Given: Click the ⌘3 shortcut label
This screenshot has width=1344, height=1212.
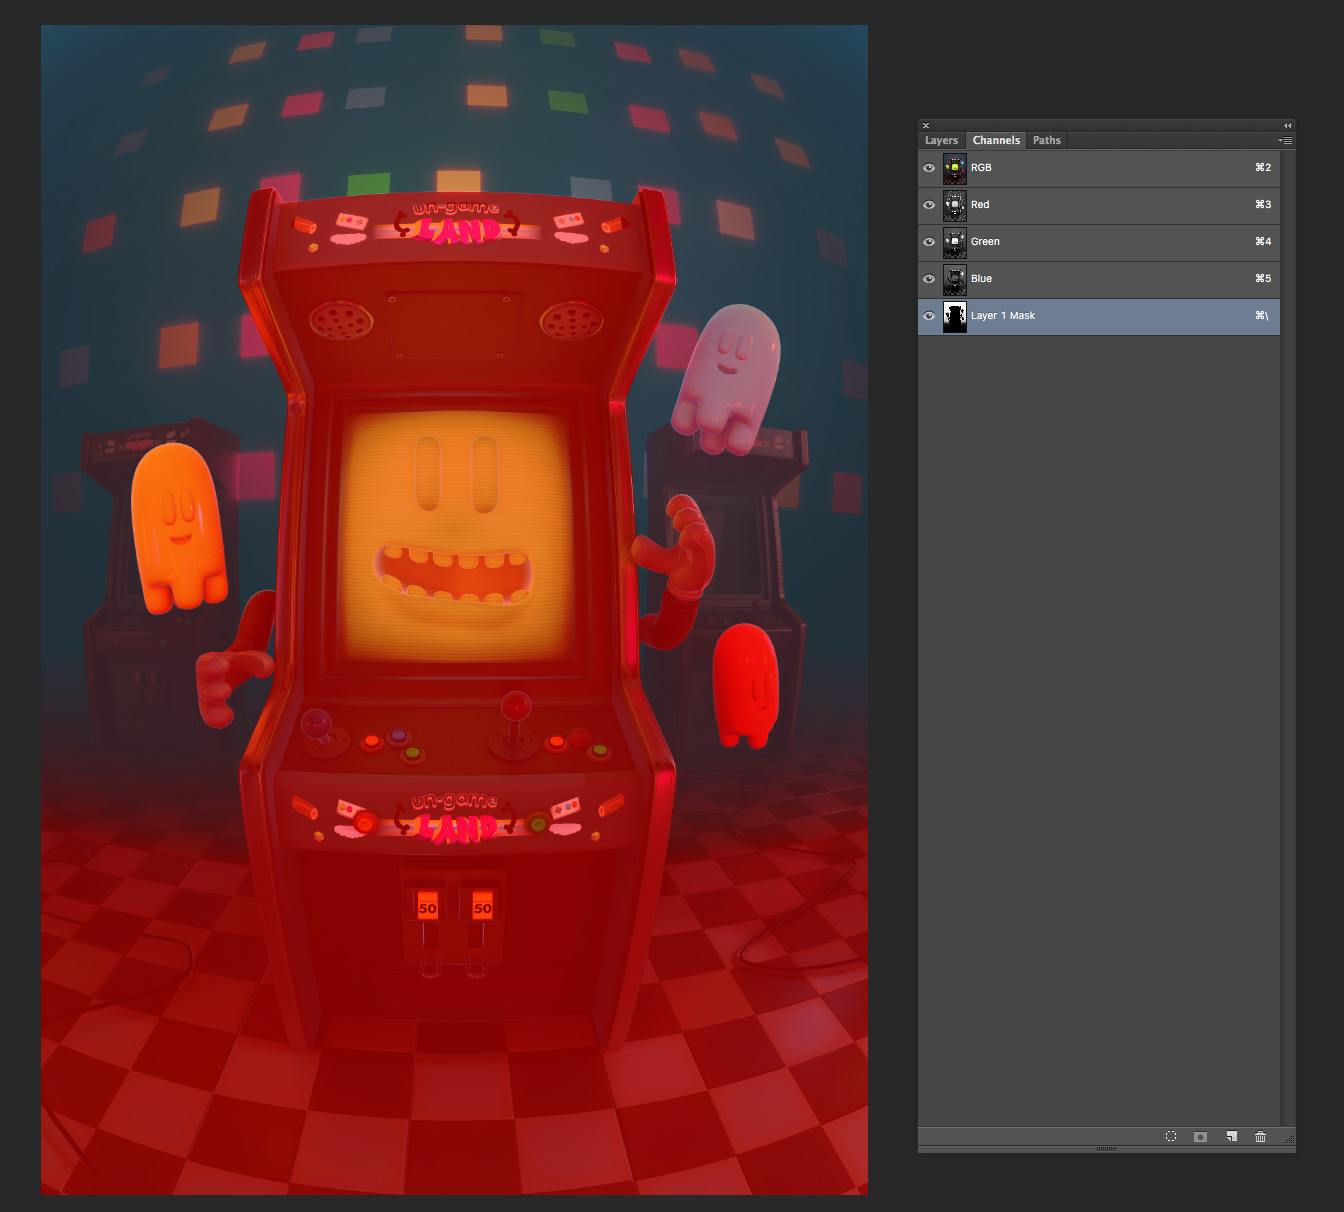Looking at the screenshot, I should click(1263, 205).
